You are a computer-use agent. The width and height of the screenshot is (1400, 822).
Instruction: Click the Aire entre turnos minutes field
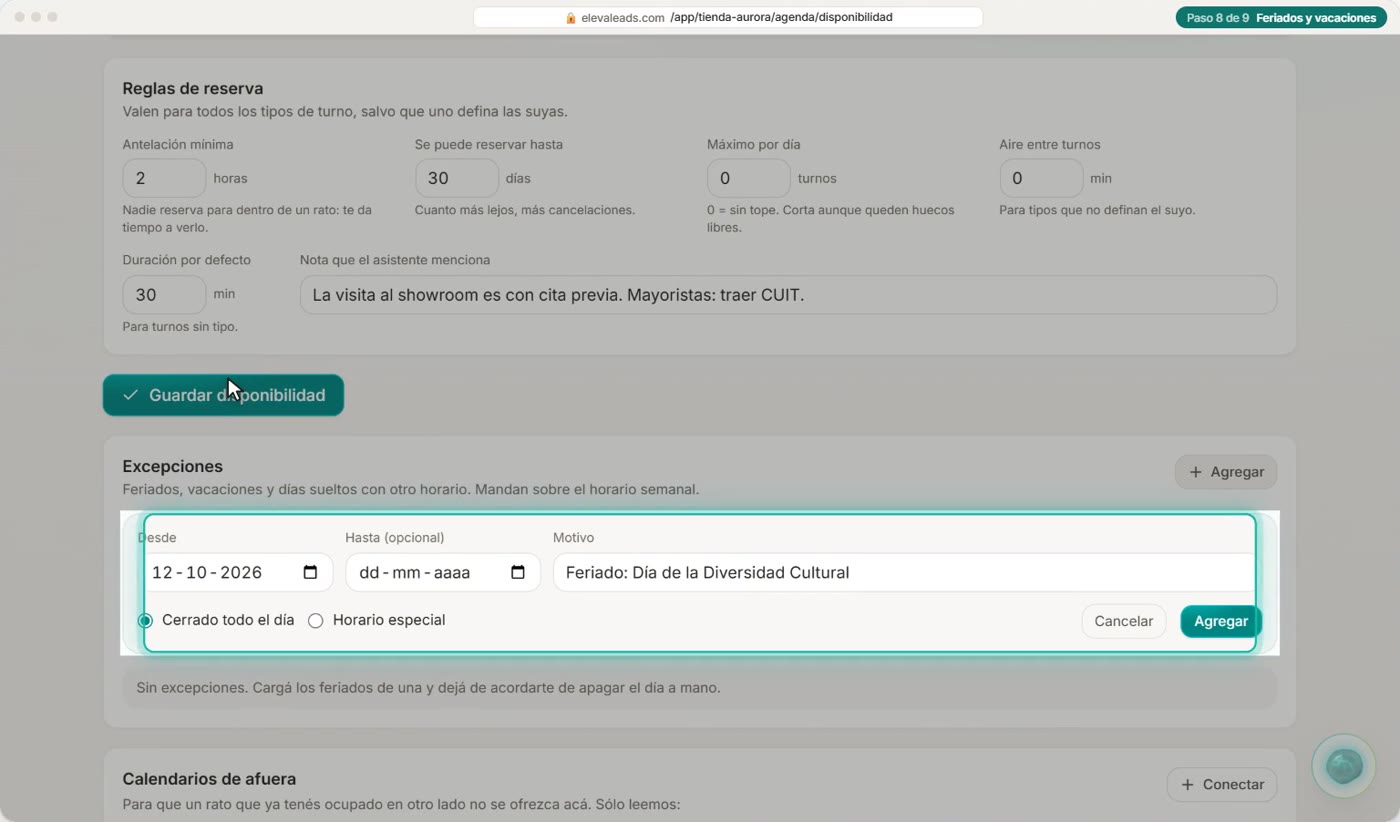1041,178
